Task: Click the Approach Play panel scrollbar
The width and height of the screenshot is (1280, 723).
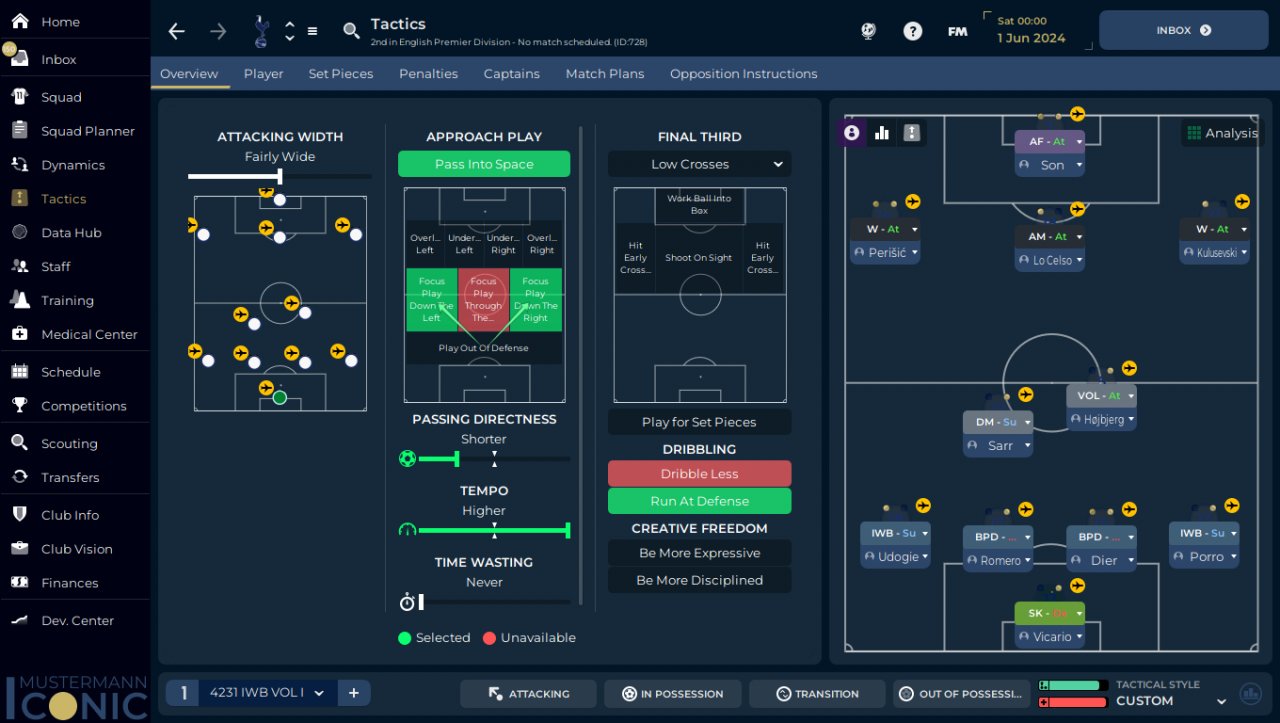Action: [x=580, y=364]
